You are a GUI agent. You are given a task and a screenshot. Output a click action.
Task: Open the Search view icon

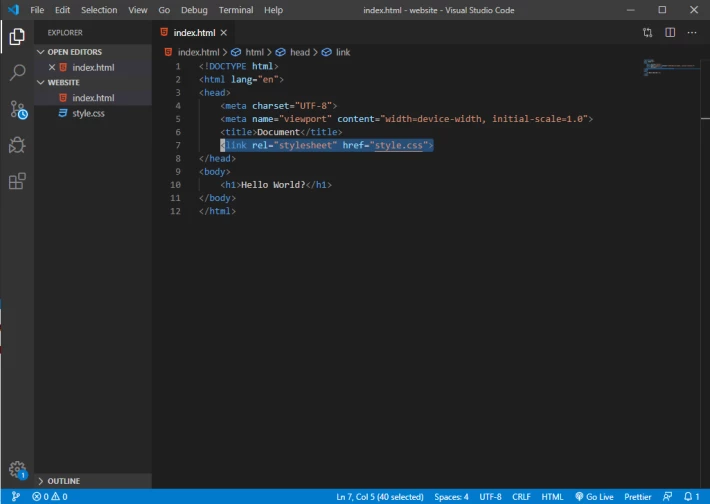pyautogui.click(x=17, y=72)
